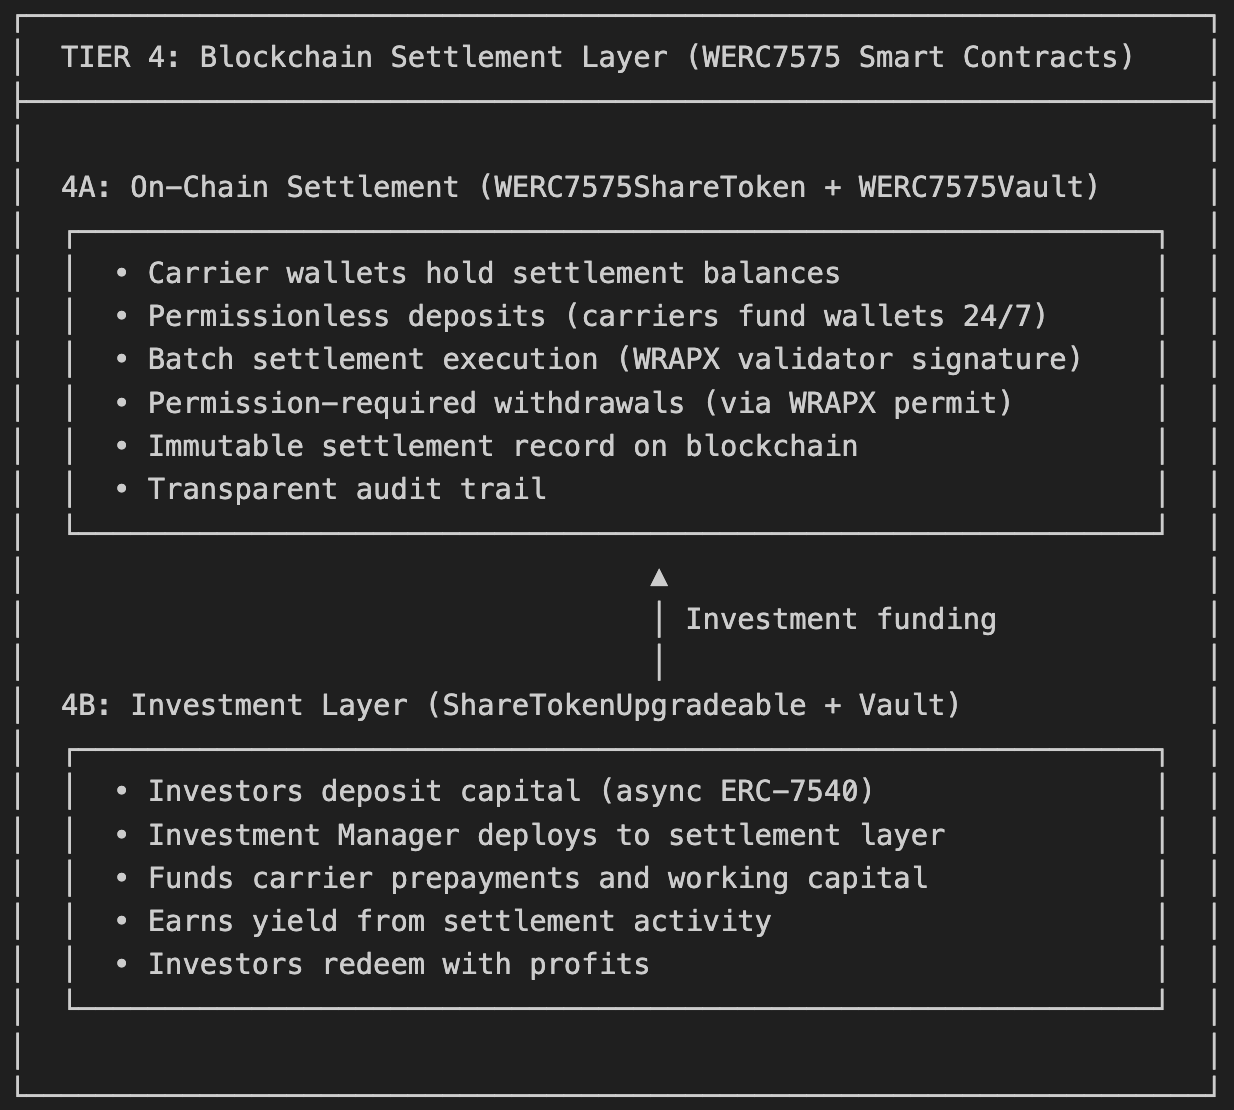Click the upward arrow above Investment funding
This screenshot has width=1234, height=1110.
point(659,577)
